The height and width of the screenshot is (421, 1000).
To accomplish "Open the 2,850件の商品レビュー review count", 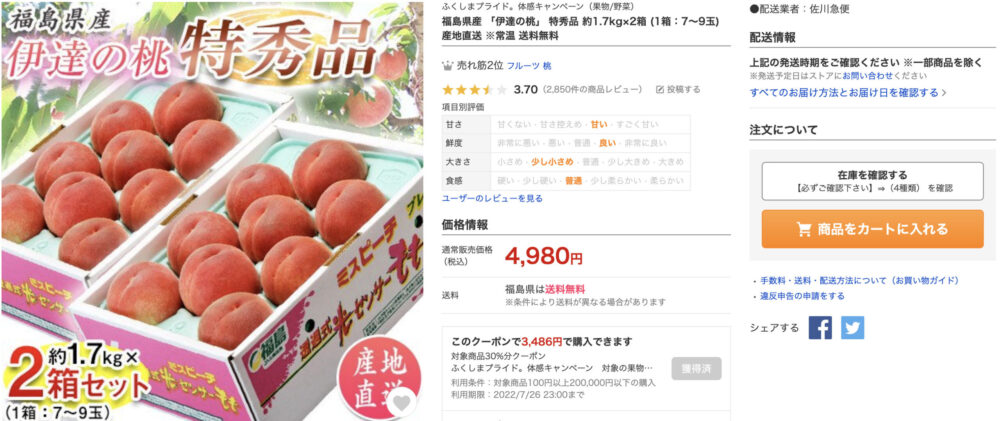I will [x=592, y=89].
